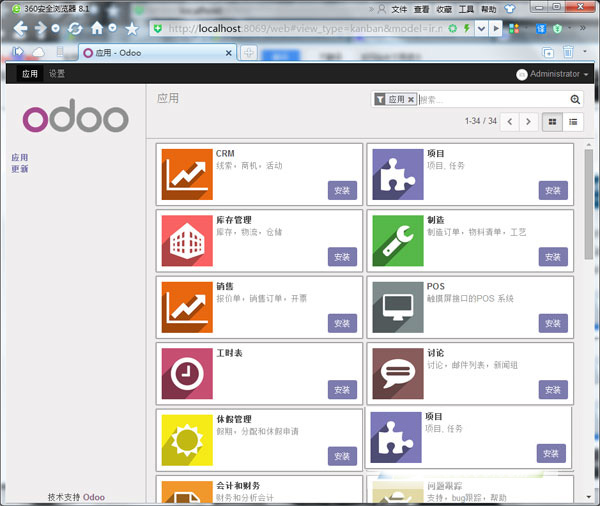Click the 更新 sidebar link
This screenshot has height=506, width=600.
[20, 169]
